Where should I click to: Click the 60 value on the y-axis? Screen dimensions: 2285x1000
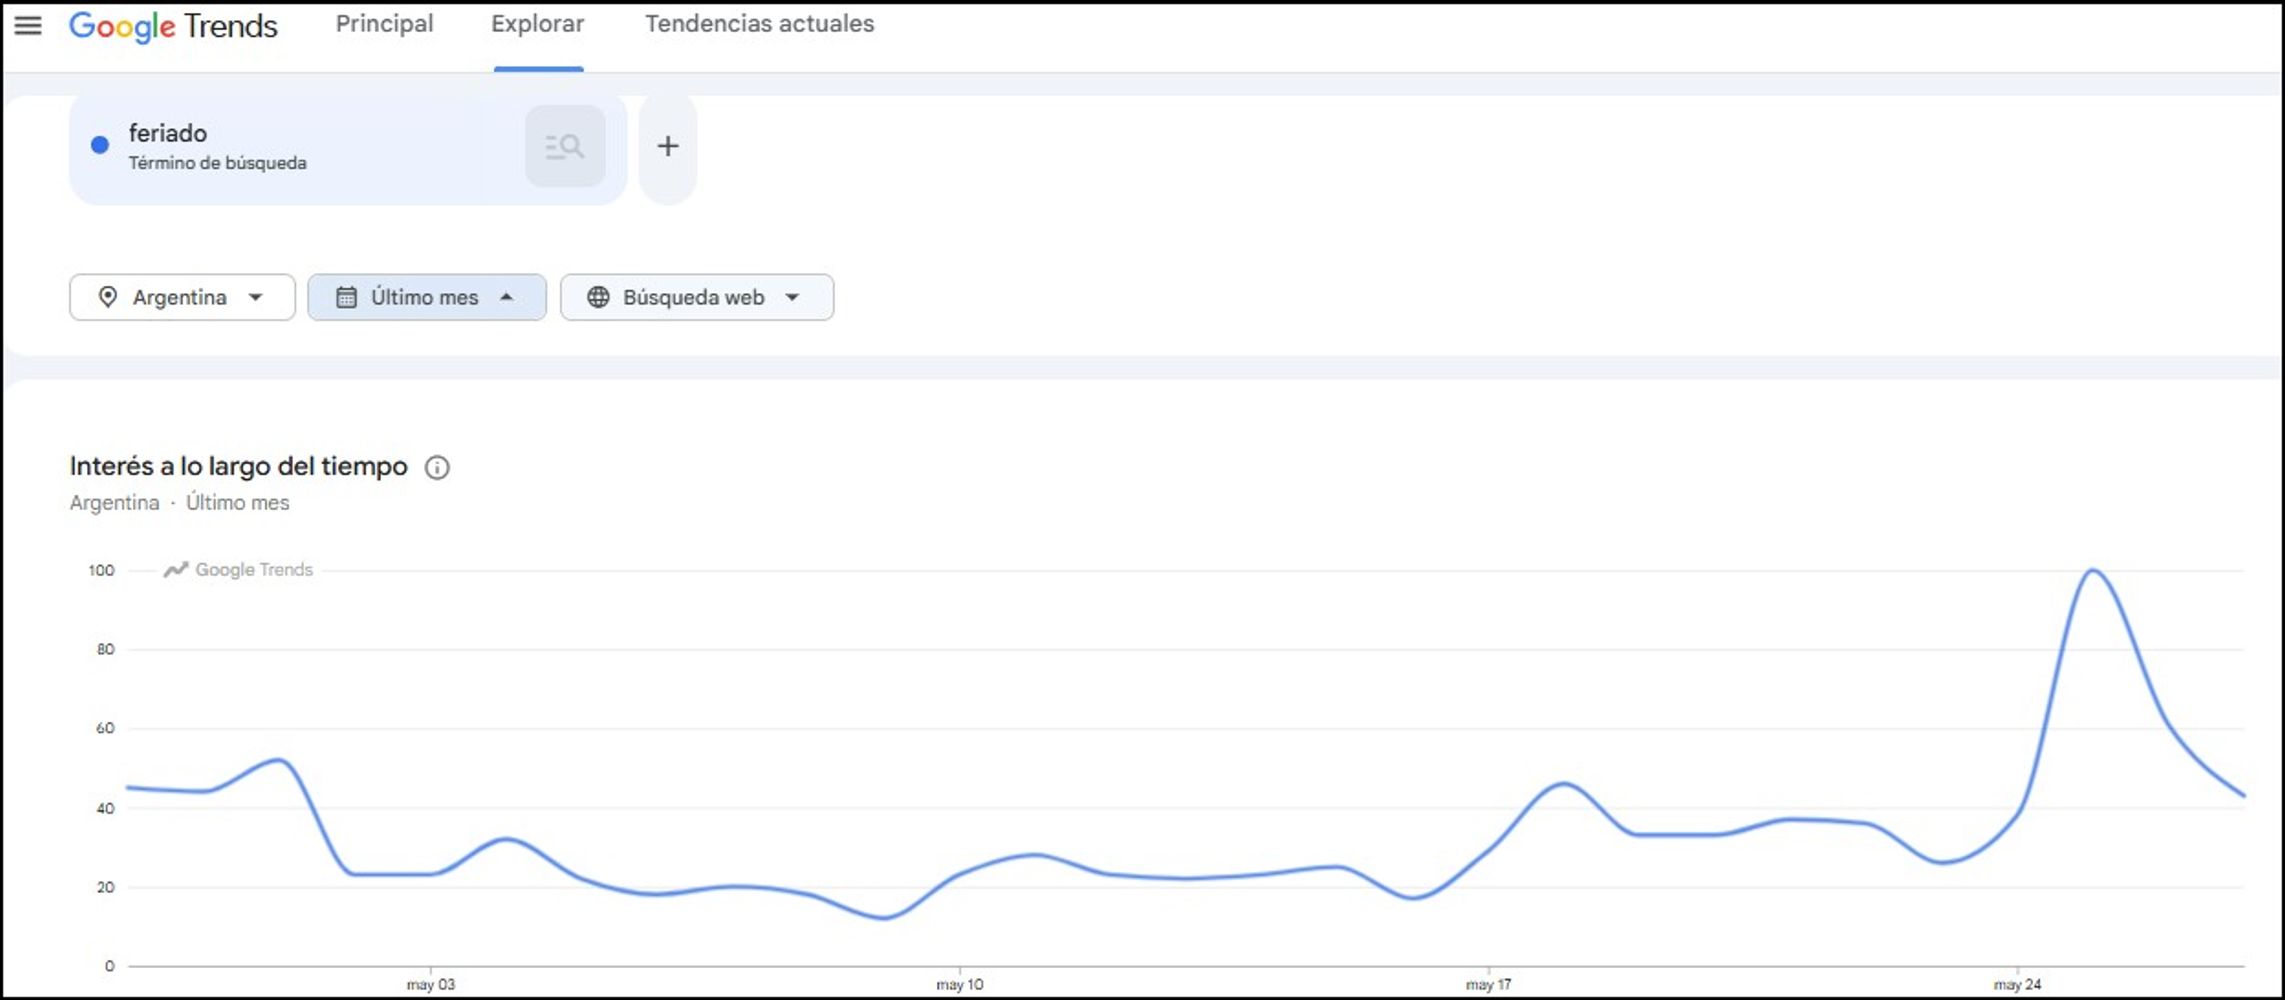105,728
